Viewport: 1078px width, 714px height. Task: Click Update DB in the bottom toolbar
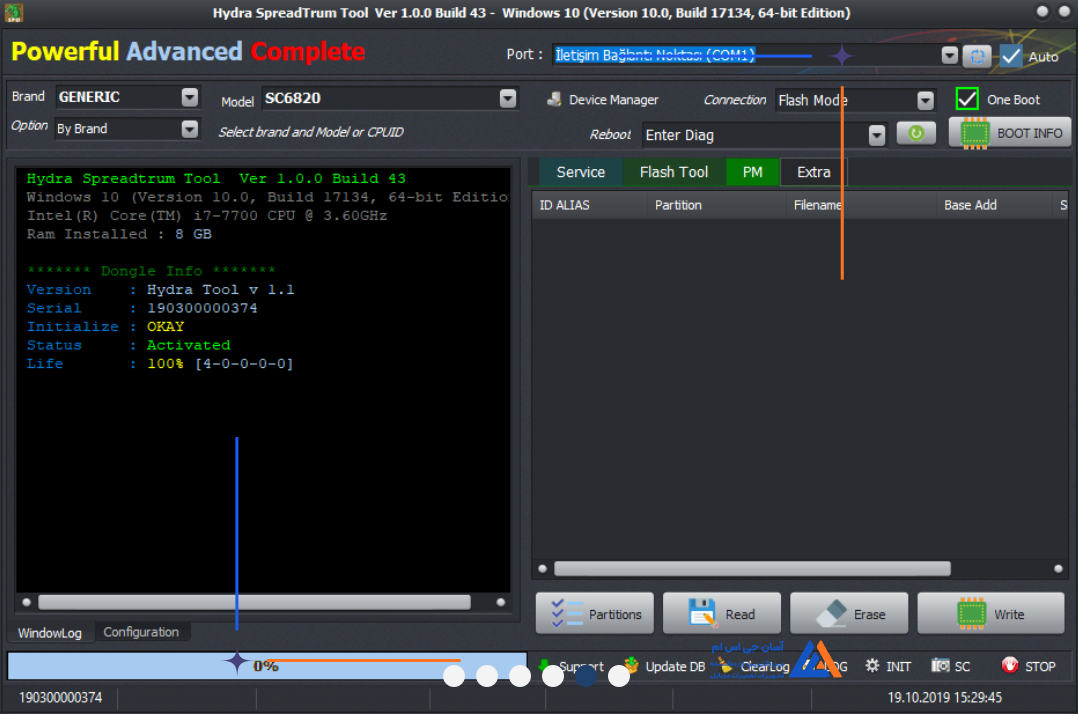tap(664, 666)
